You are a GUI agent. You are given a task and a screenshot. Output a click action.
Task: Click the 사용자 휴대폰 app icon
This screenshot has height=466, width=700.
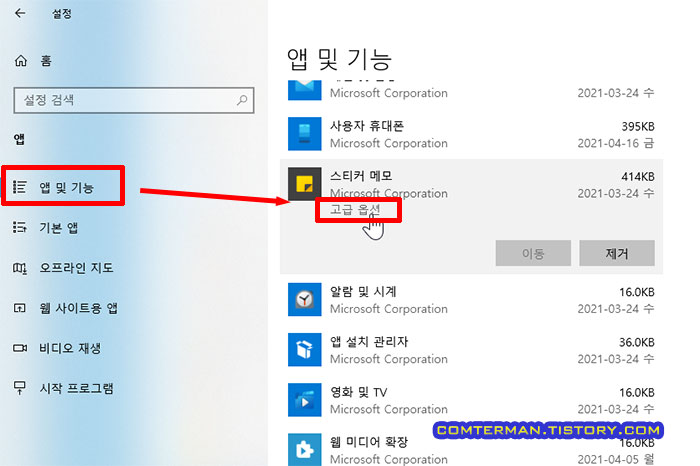(304, 133)
